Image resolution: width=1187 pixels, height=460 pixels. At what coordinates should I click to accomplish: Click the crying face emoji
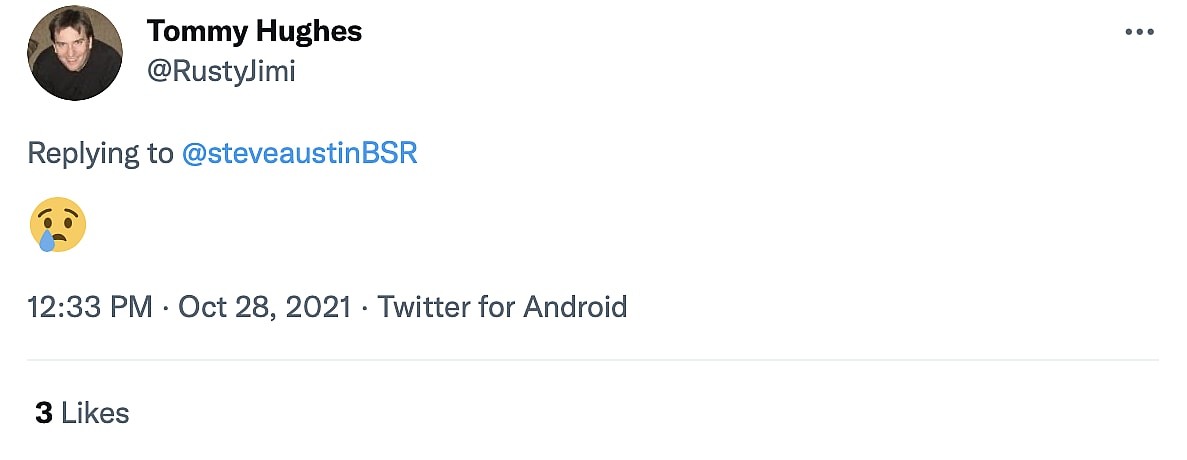[57, 225]
